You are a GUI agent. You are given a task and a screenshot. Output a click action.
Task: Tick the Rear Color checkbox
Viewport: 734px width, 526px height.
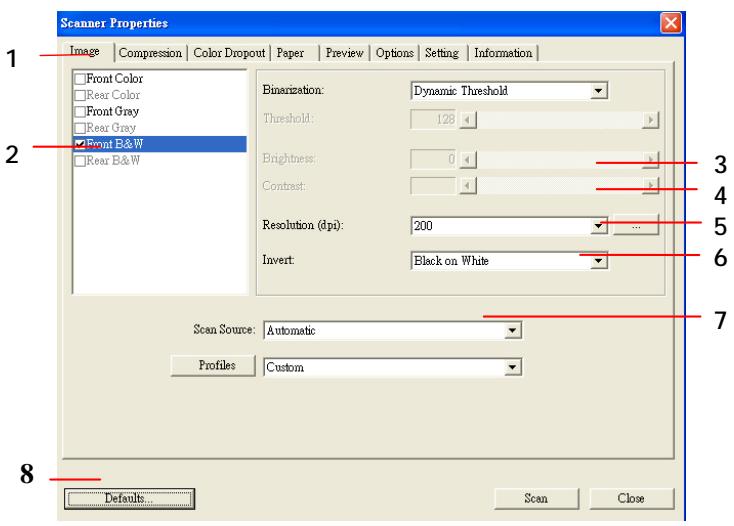80,95
